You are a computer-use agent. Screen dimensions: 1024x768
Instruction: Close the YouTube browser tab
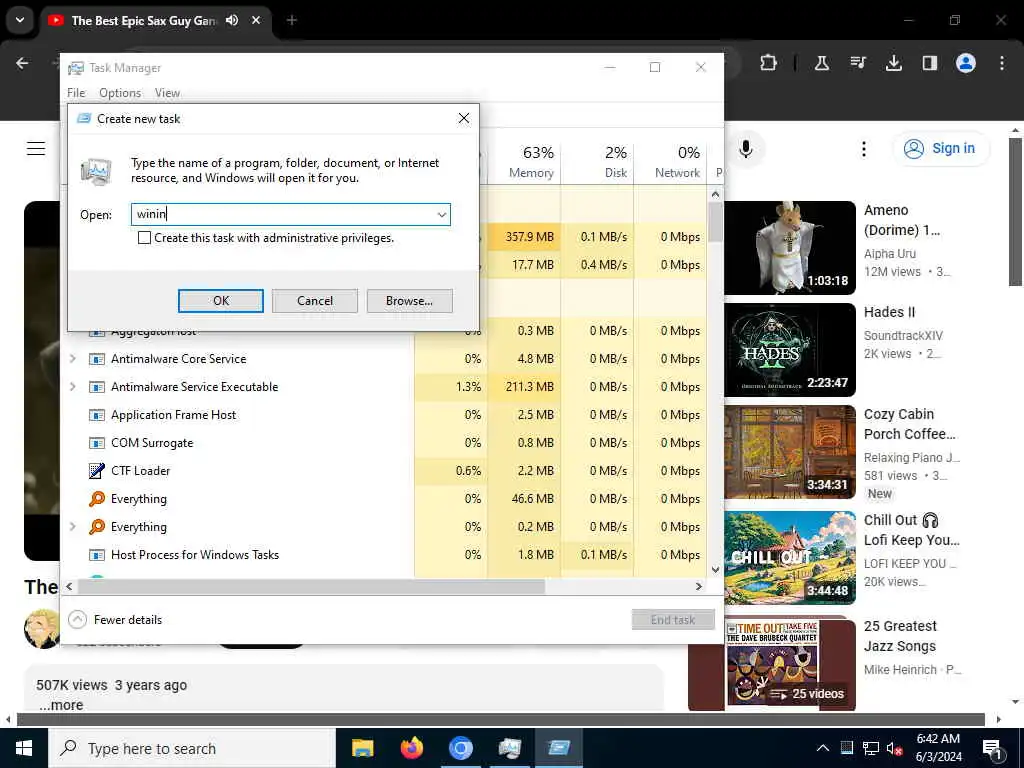tap(256, 20)
